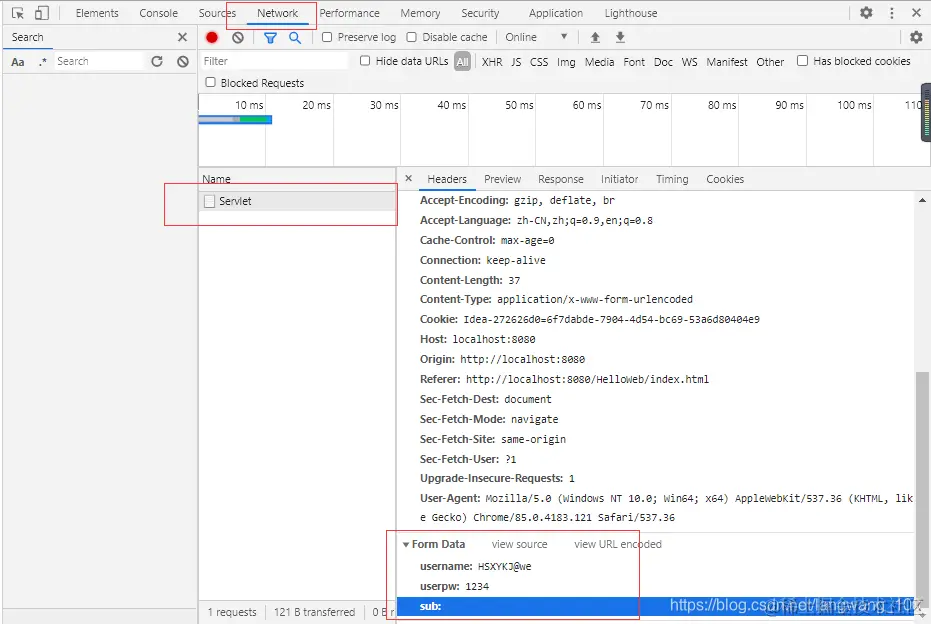The height and width of the screenshot is (624, 931).
Task: Open the Timing detail tab
Action: pyautogui.click(x=672, y=179)
